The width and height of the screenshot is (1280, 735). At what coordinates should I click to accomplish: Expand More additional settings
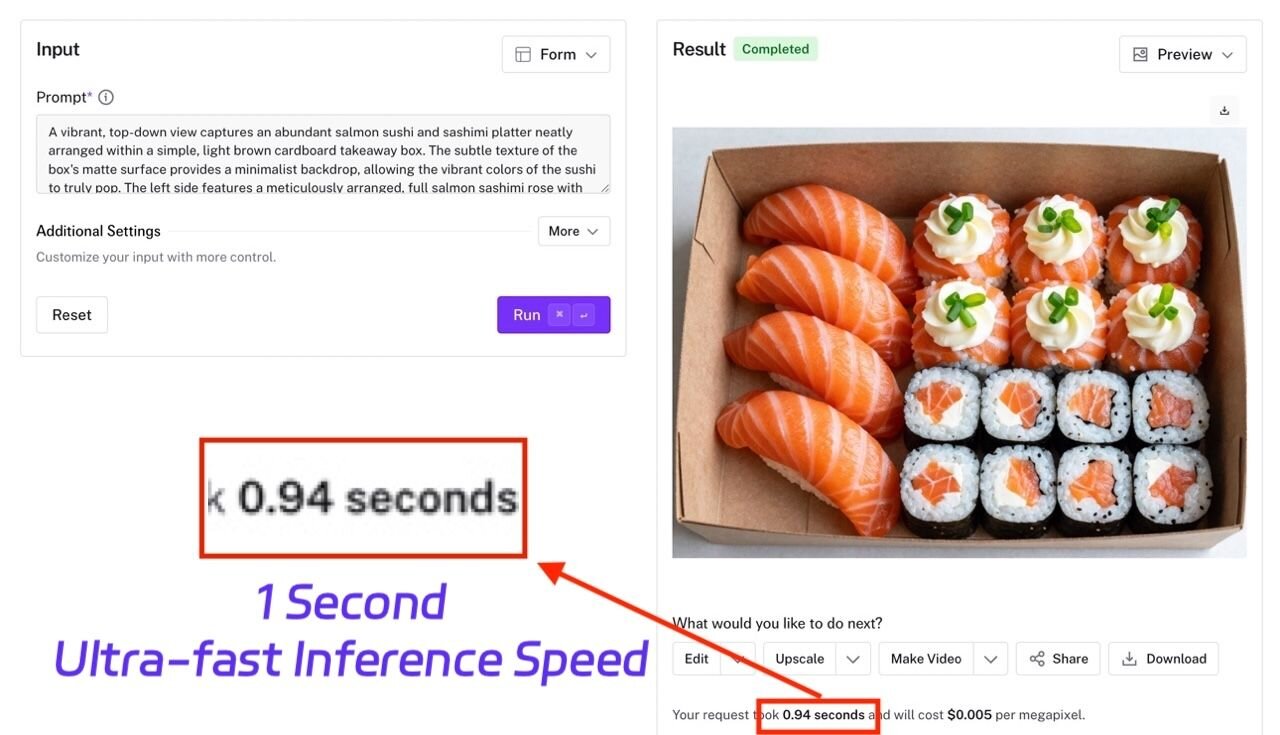574,231
